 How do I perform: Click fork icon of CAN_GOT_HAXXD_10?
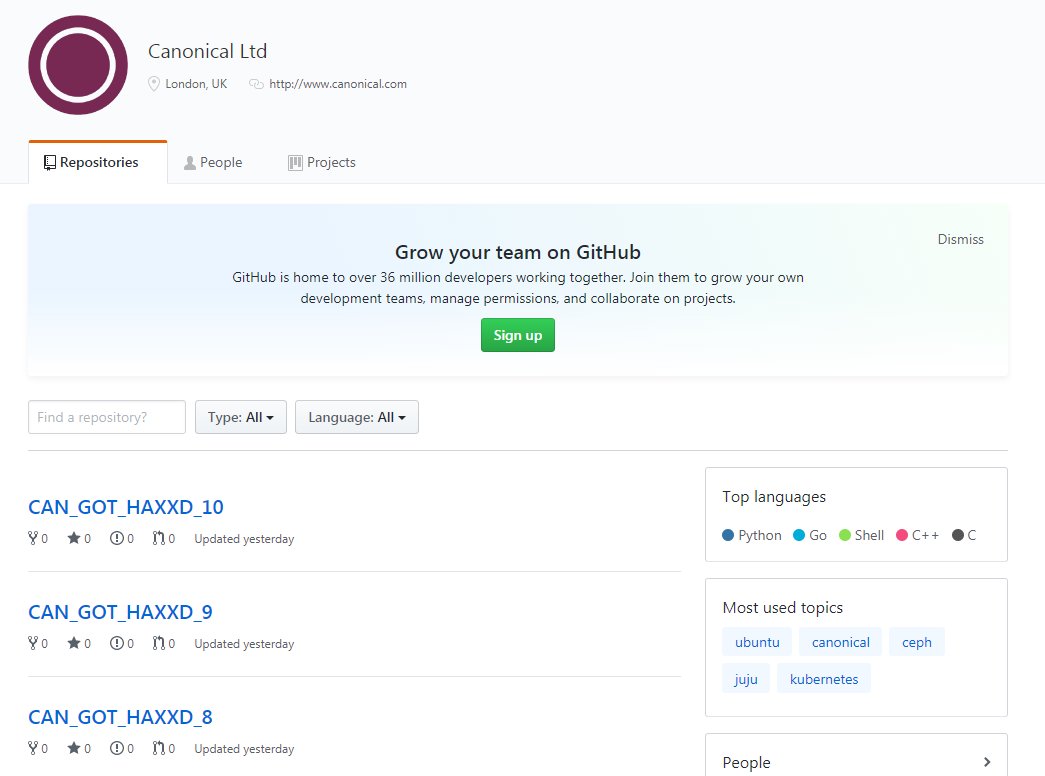[33, 538]
